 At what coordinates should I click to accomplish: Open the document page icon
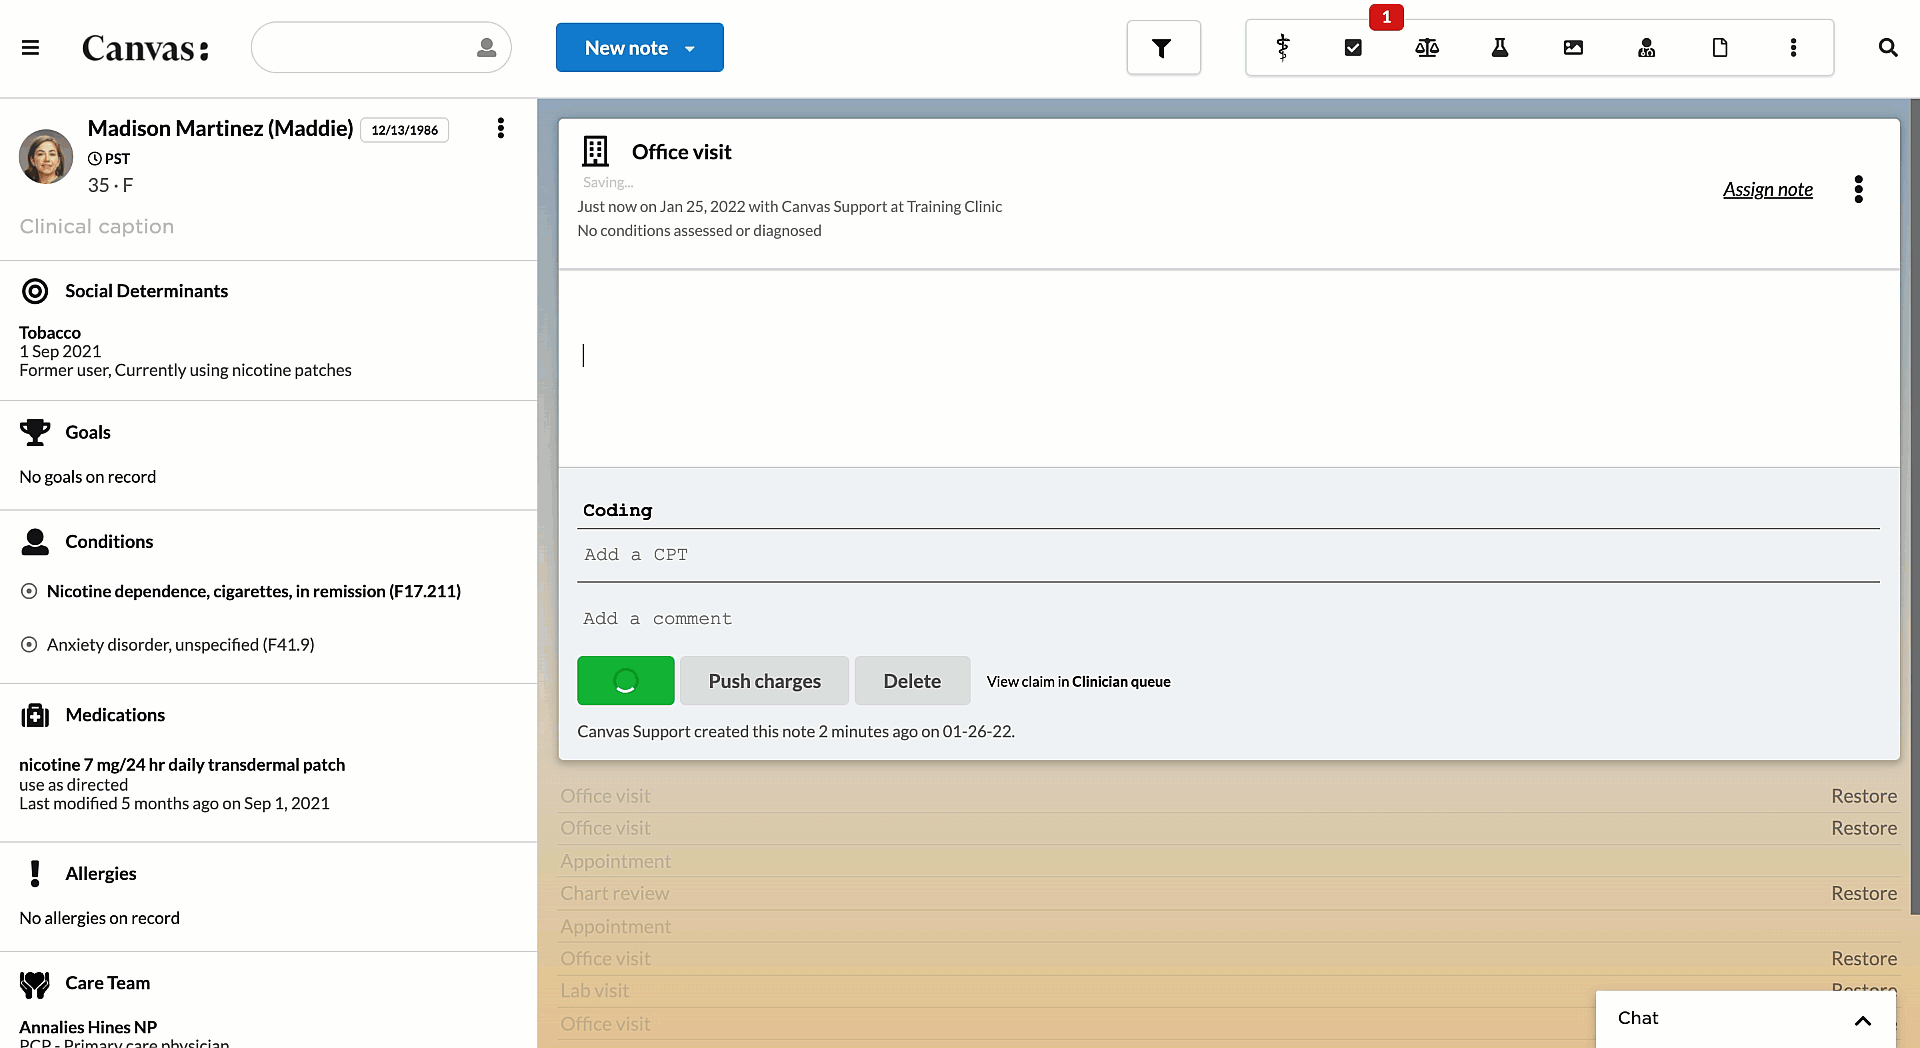1720,48
